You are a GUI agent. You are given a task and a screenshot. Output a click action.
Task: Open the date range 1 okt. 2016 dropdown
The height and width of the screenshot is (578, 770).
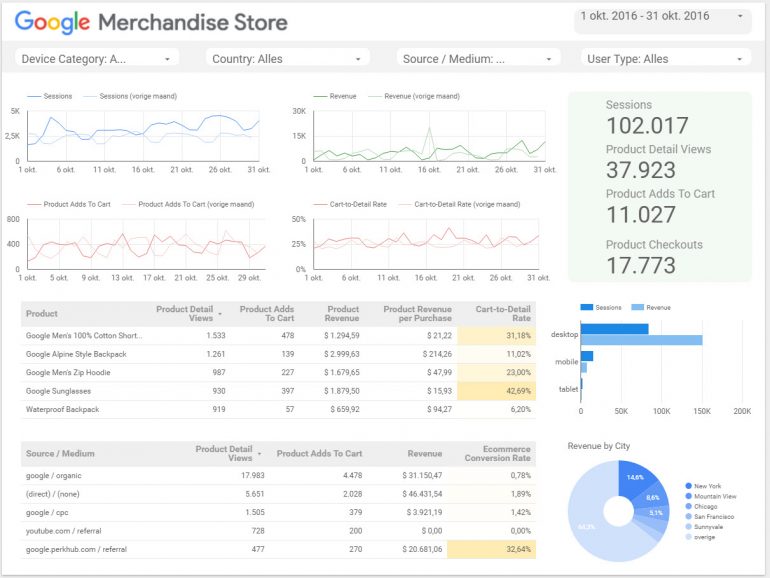click(x=662, y=20)
